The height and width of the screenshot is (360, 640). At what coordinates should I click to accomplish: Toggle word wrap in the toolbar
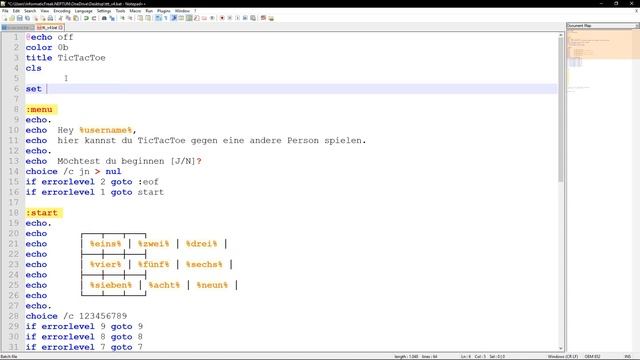158,18
